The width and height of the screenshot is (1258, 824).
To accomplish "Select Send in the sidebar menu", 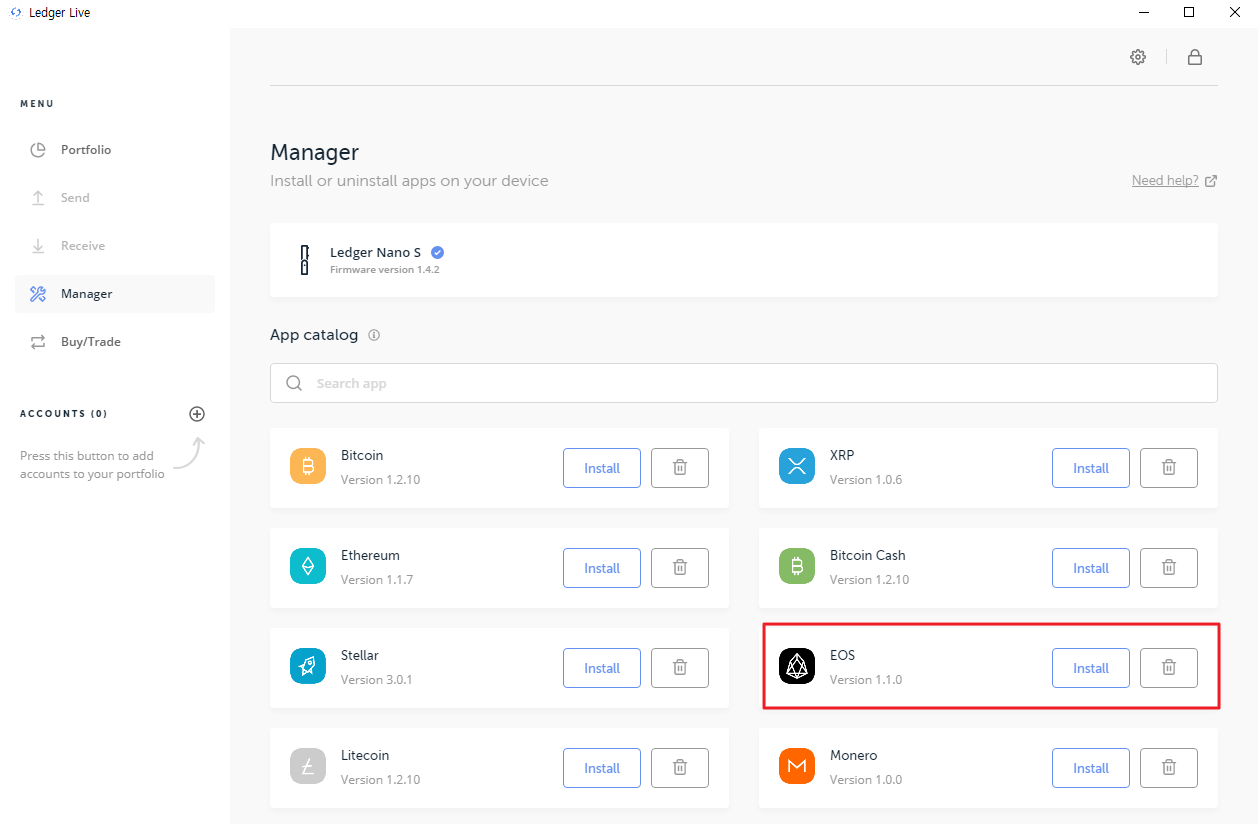I will pos(115,198).
